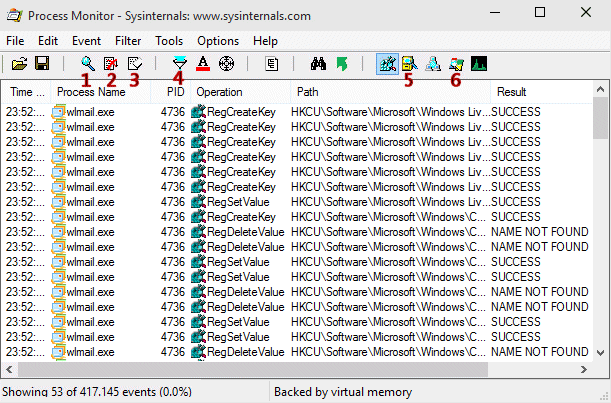Open the File menu
Image resolution: width=611 pixels, height=403 pixels.
pyautogui.click(x=15, y=41)
